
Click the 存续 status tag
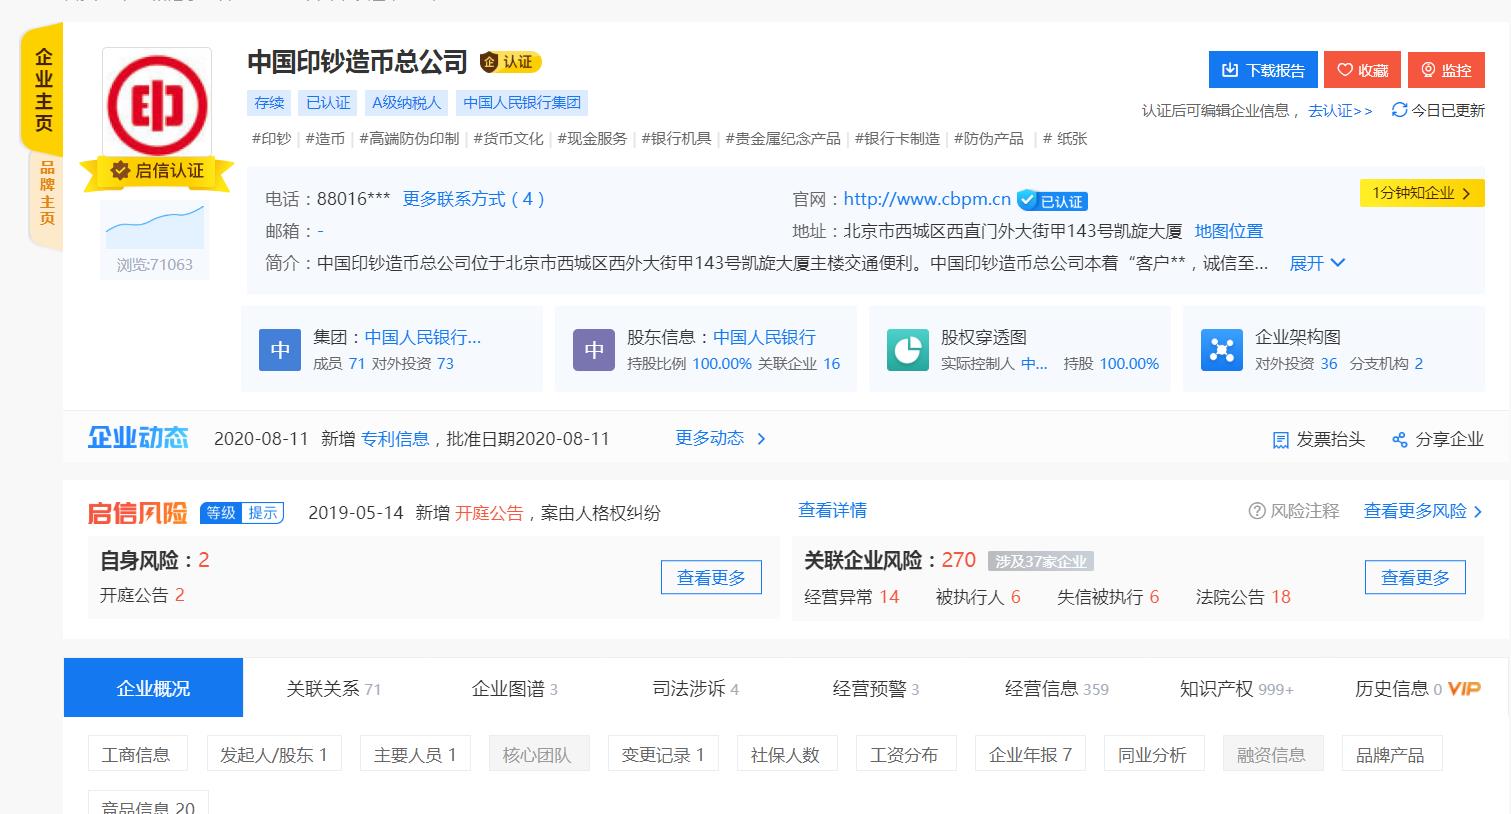(269, 102)
